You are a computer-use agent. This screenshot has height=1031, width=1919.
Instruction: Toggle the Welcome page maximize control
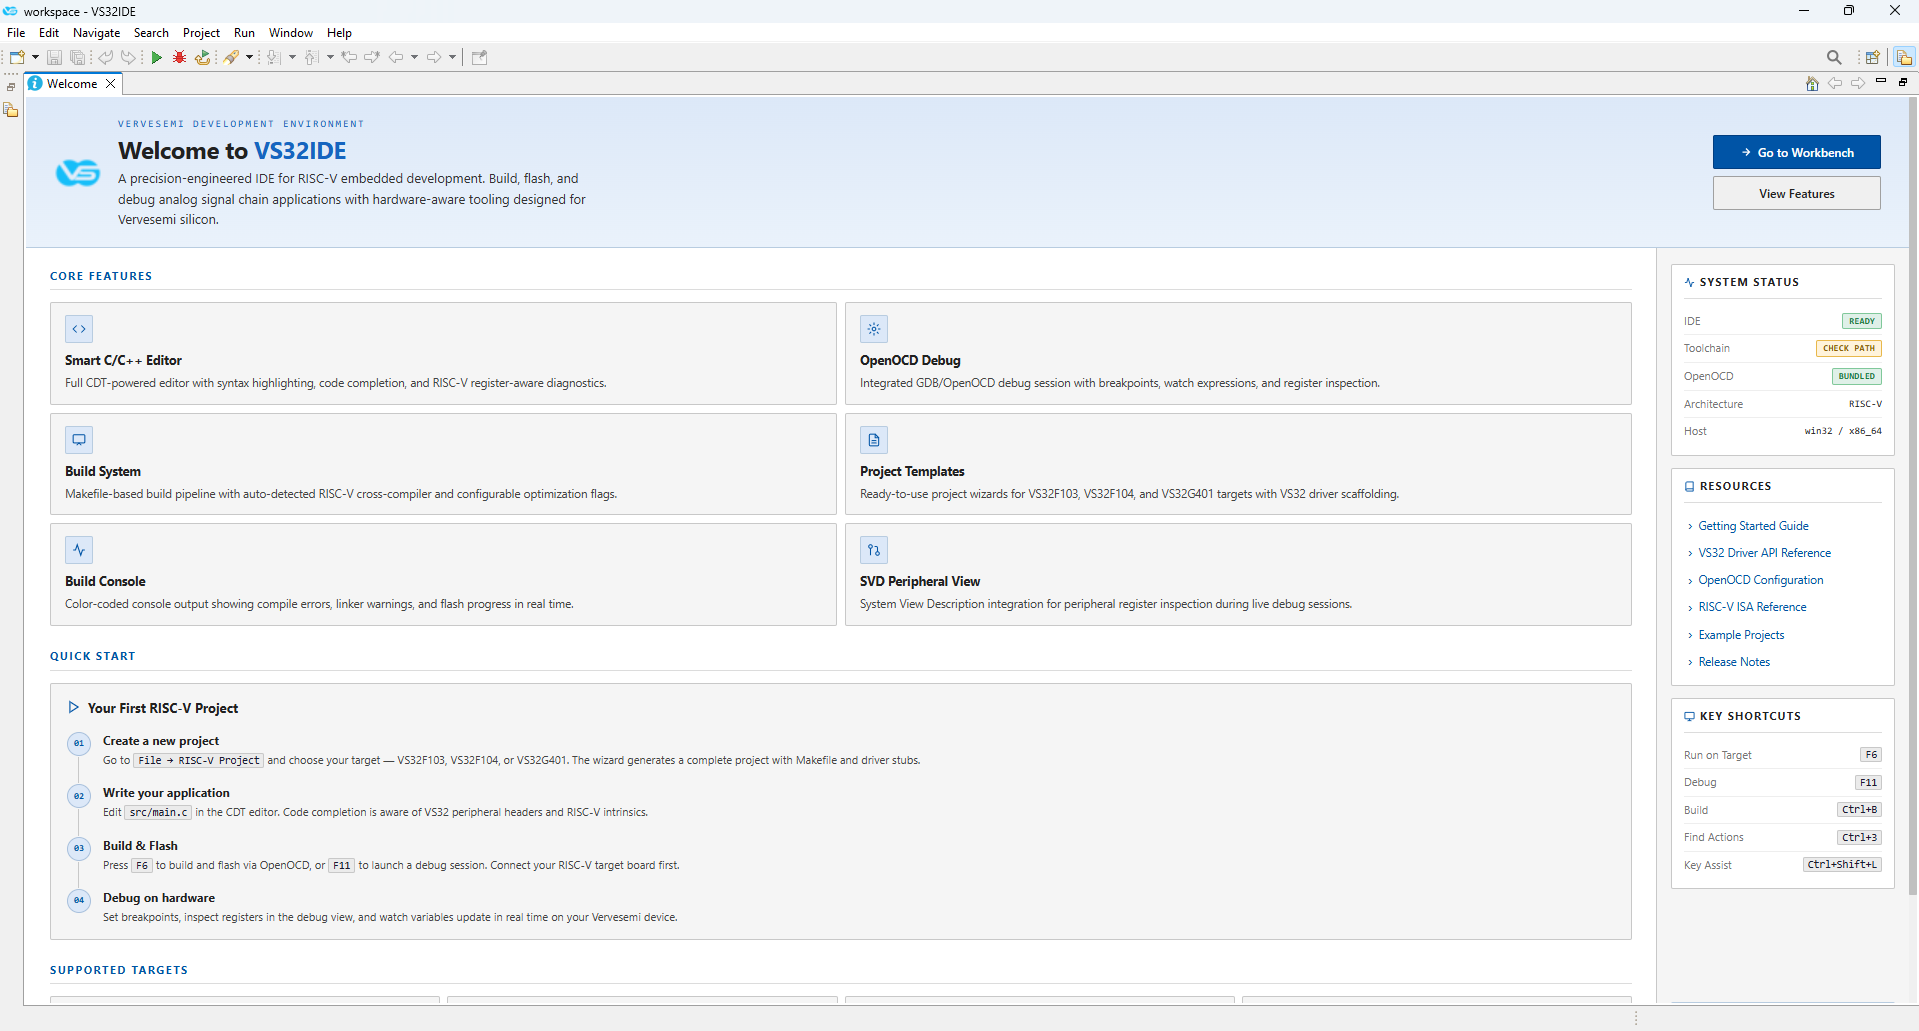point(1901,81)
